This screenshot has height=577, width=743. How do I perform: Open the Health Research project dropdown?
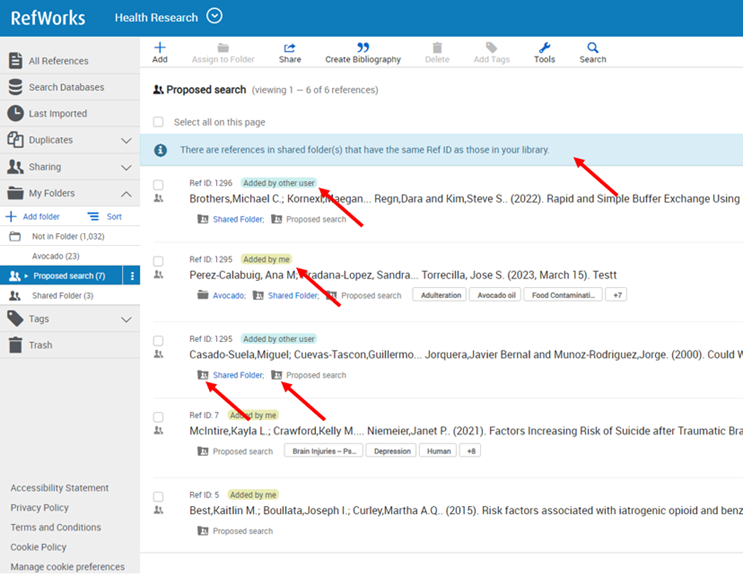214,16
